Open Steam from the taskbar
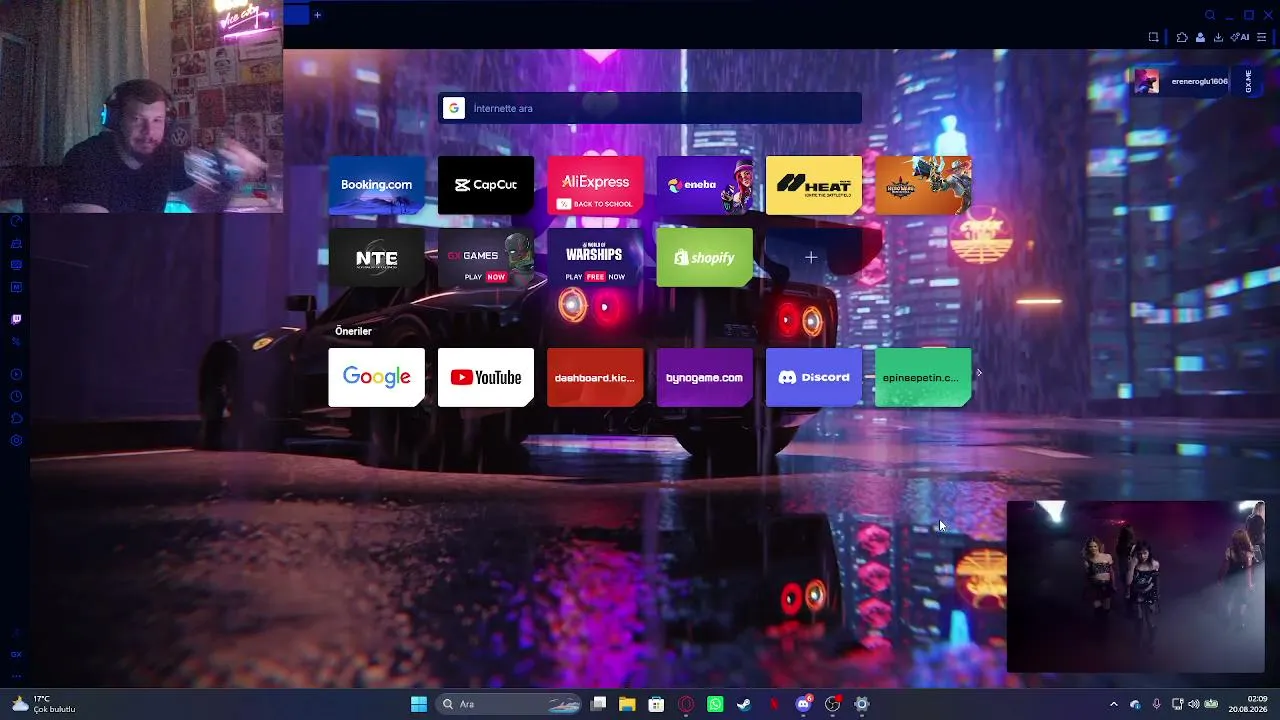The image size is (1280, 720). click(x=744, y=704)
